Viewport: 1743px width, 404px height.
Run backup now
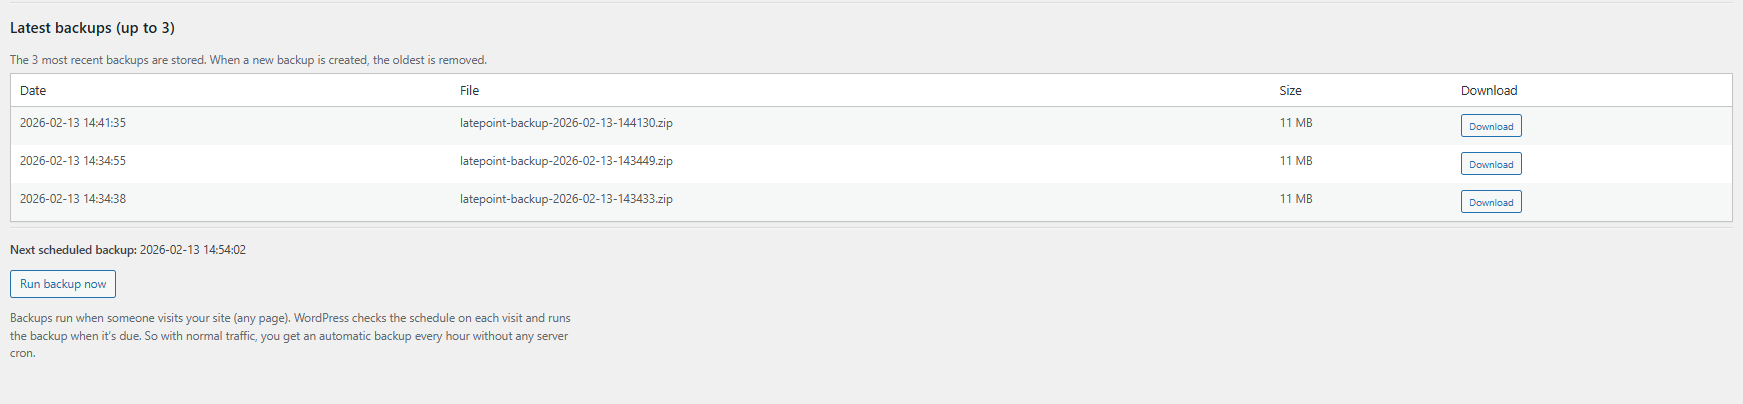[x=63, y=284]
